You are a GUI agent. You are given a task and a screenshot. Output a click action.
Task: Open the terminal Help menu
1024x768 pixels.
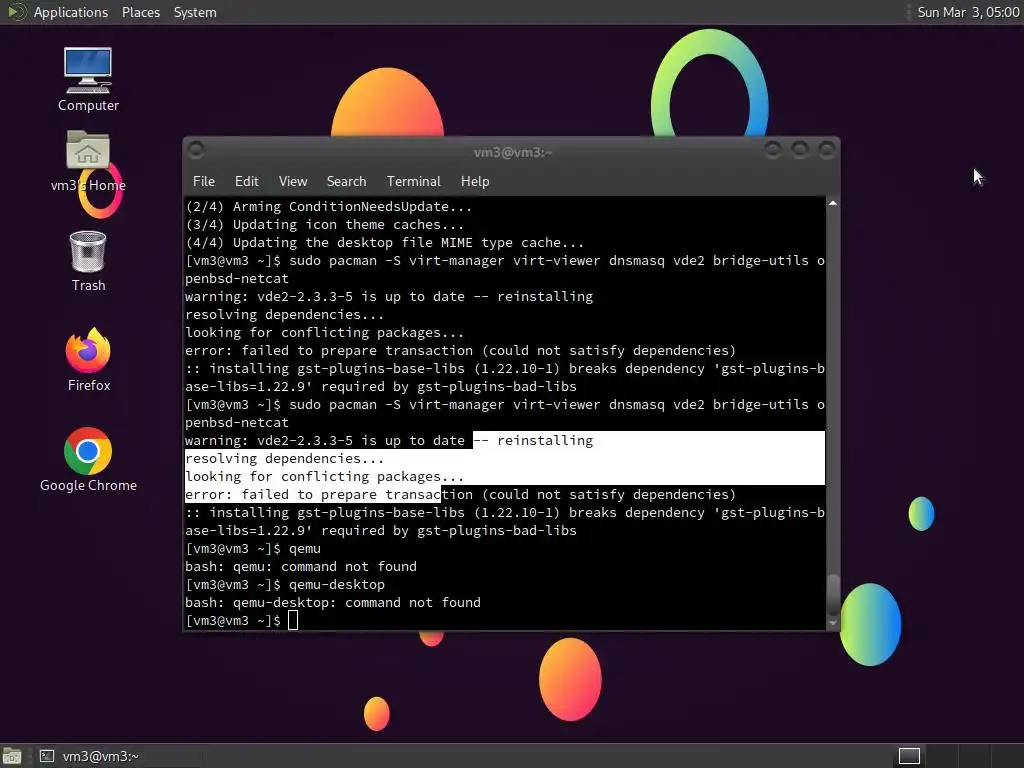pyautogui.click(x=475, y=182)
